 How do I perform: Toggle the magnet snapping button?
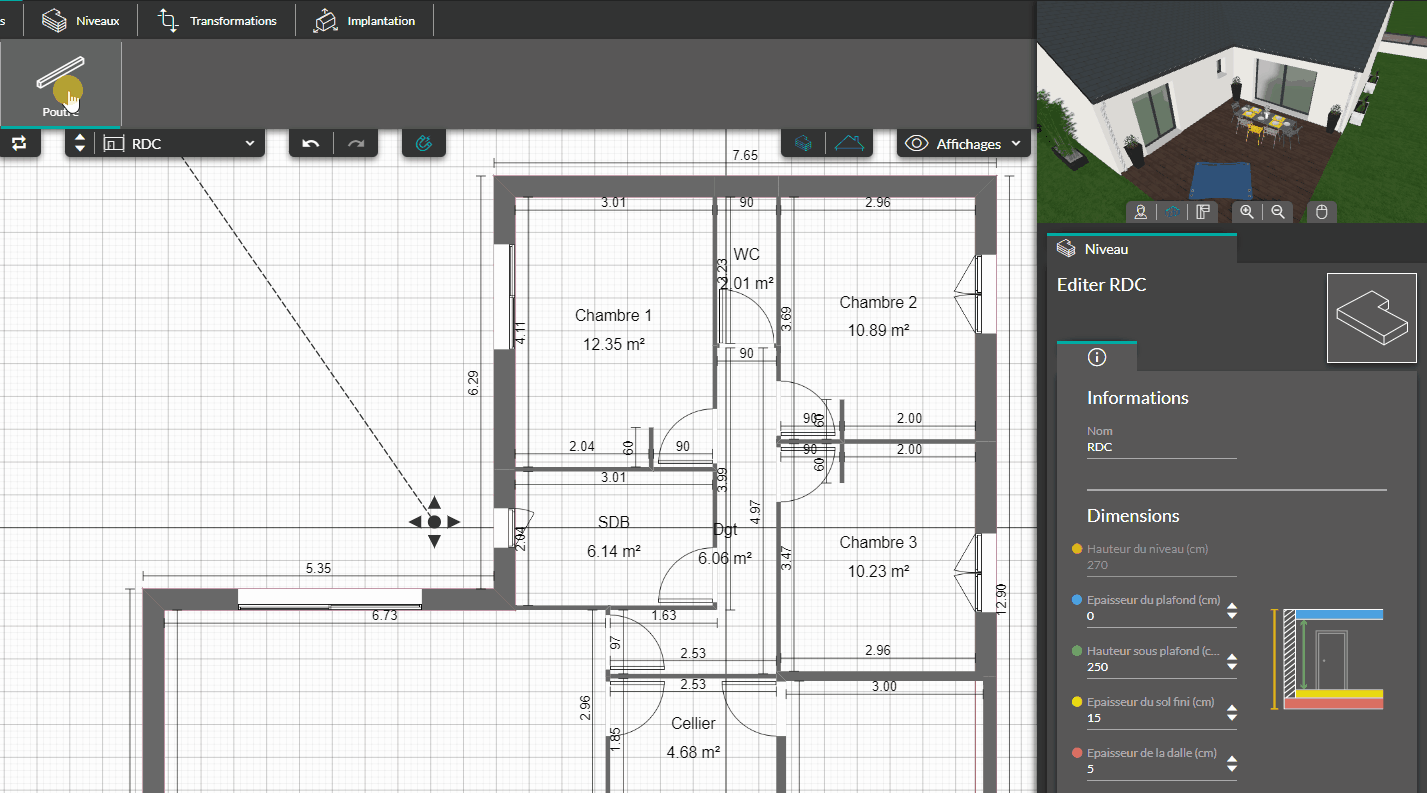423,144
